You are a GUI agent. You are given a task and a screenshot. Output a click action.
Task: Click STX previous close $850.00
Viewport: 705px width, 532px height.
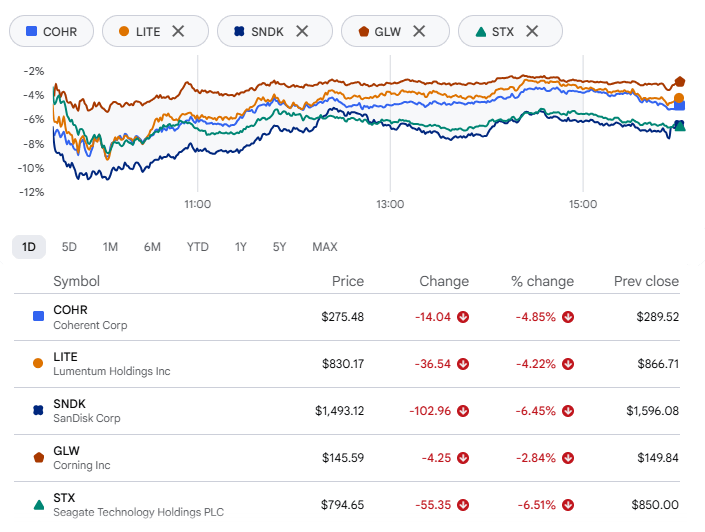click(655, 505)
